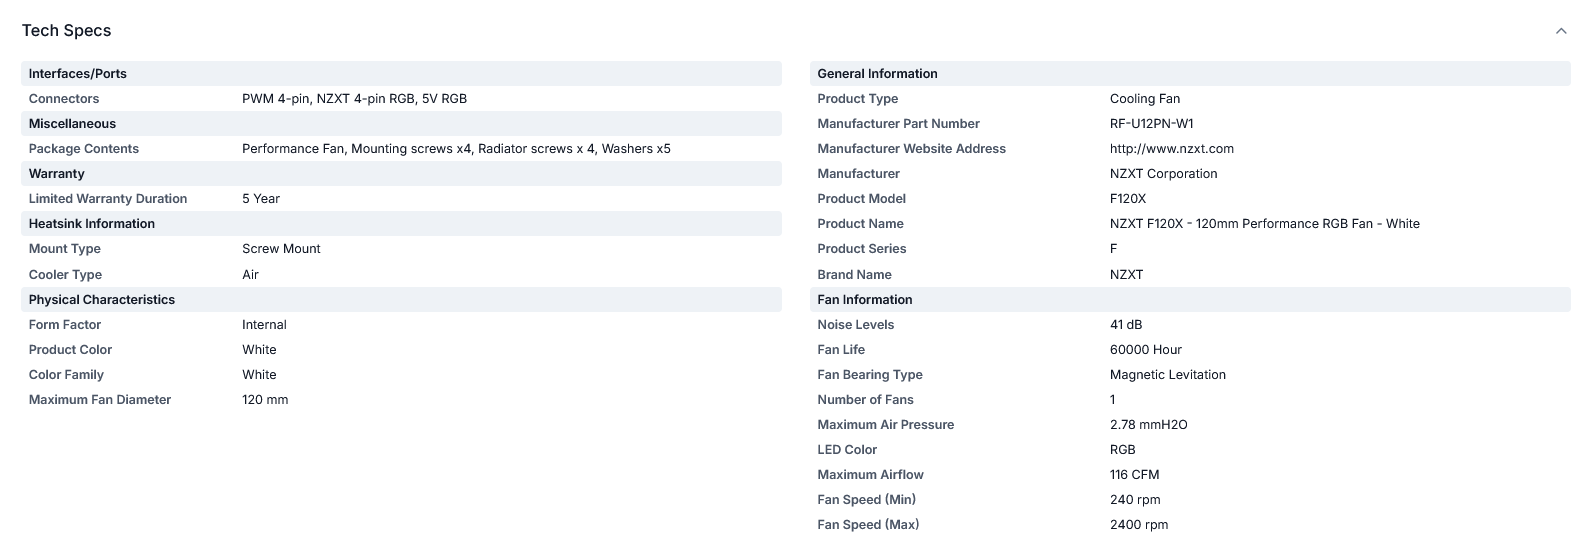The height and width of the screenshot is (552, 1592).
Task: Click the Tech Specs heading
Action: (x=66, y=31)
